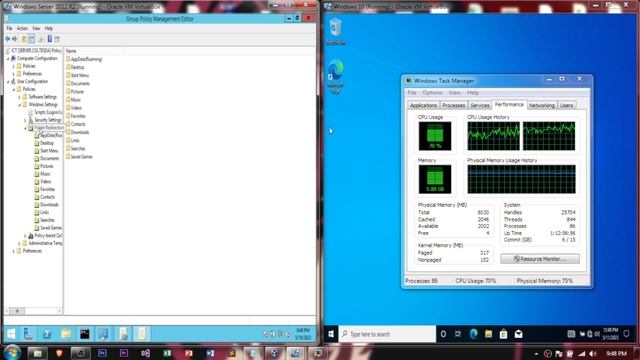Select Start Menu in the Folder Redirection tree

coord(49,151)
